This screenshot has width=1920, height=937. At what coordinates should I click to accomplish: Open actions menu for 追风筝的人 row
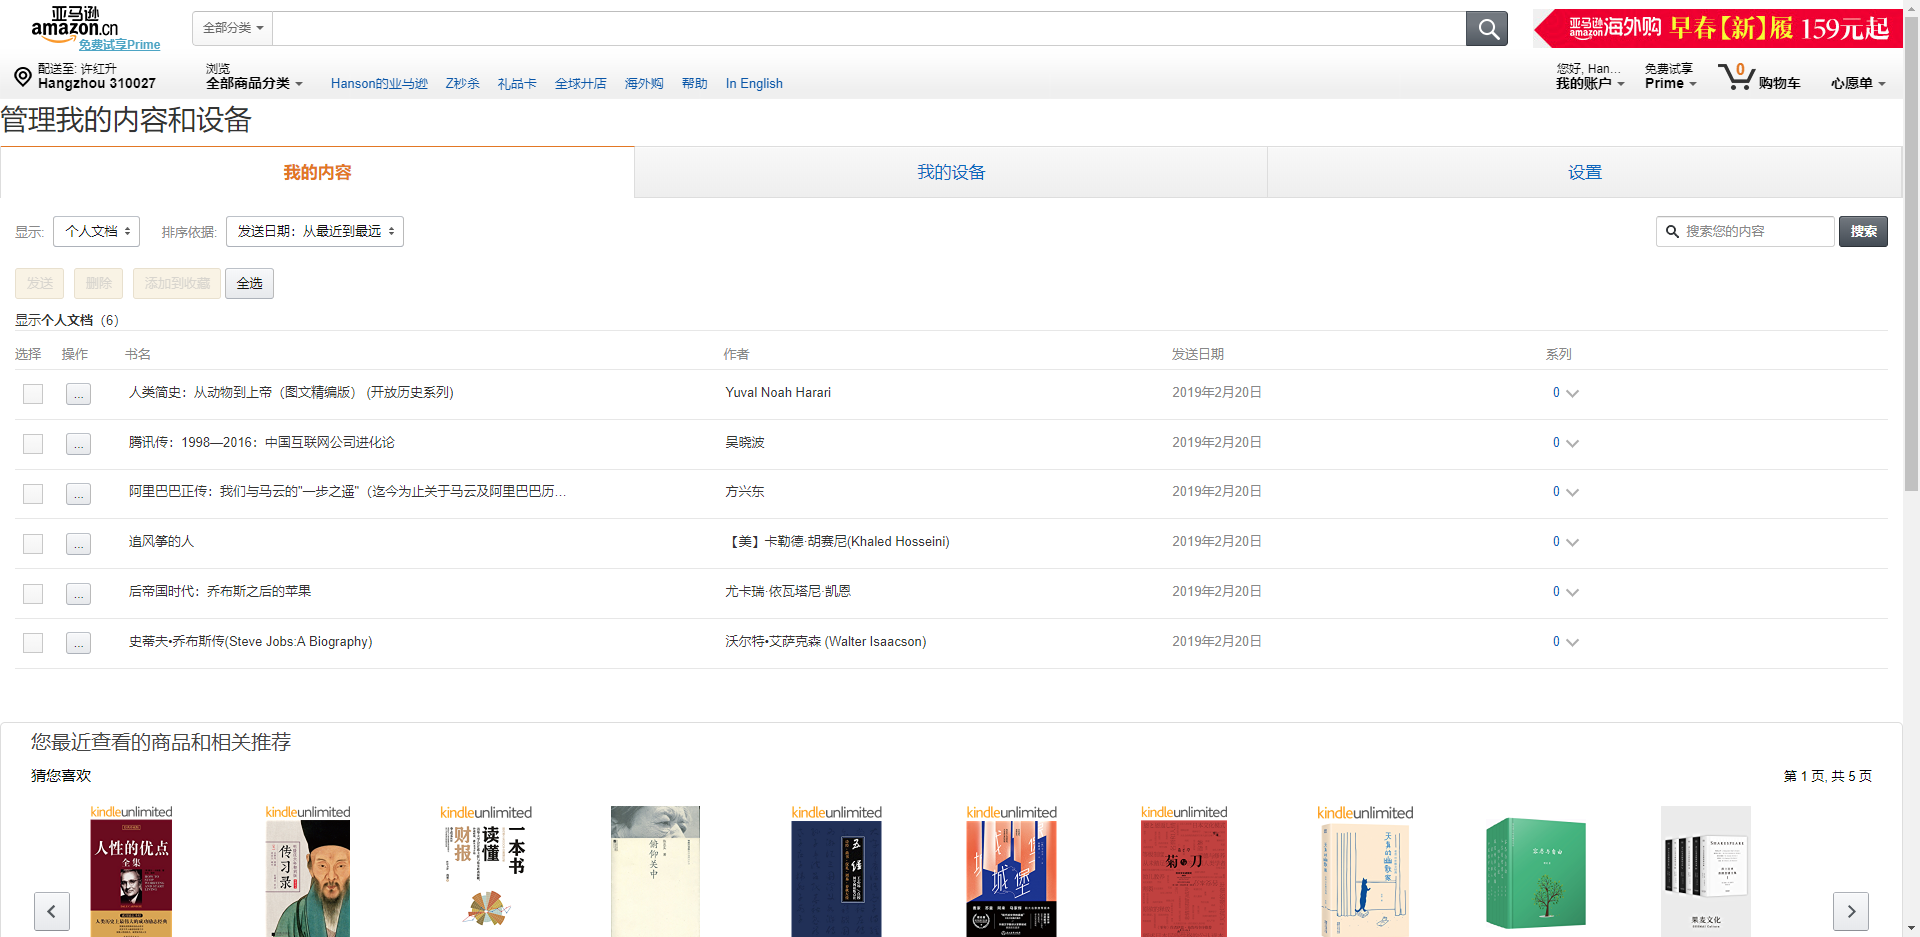coord(78,544)
